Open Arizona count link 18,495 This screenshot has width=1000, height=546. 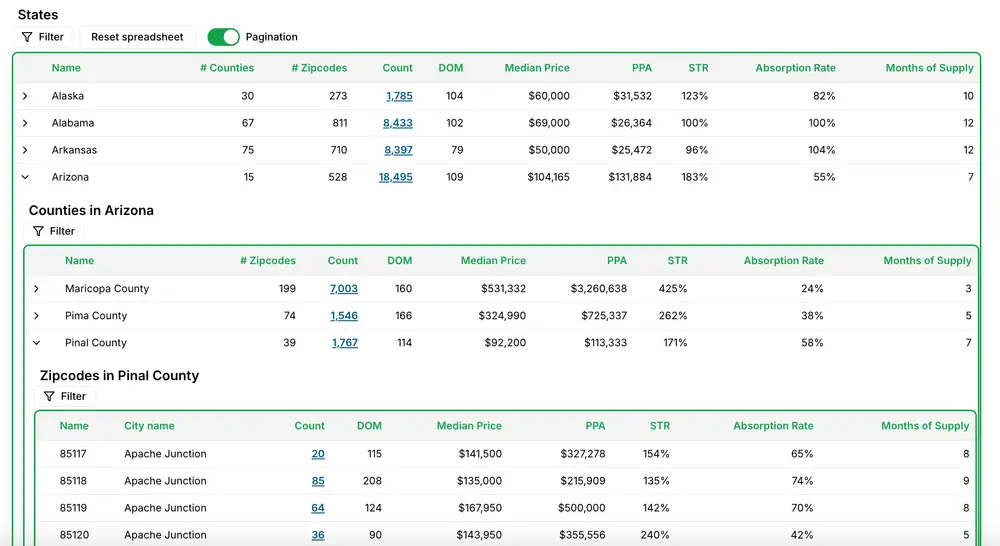click(395, 177)
